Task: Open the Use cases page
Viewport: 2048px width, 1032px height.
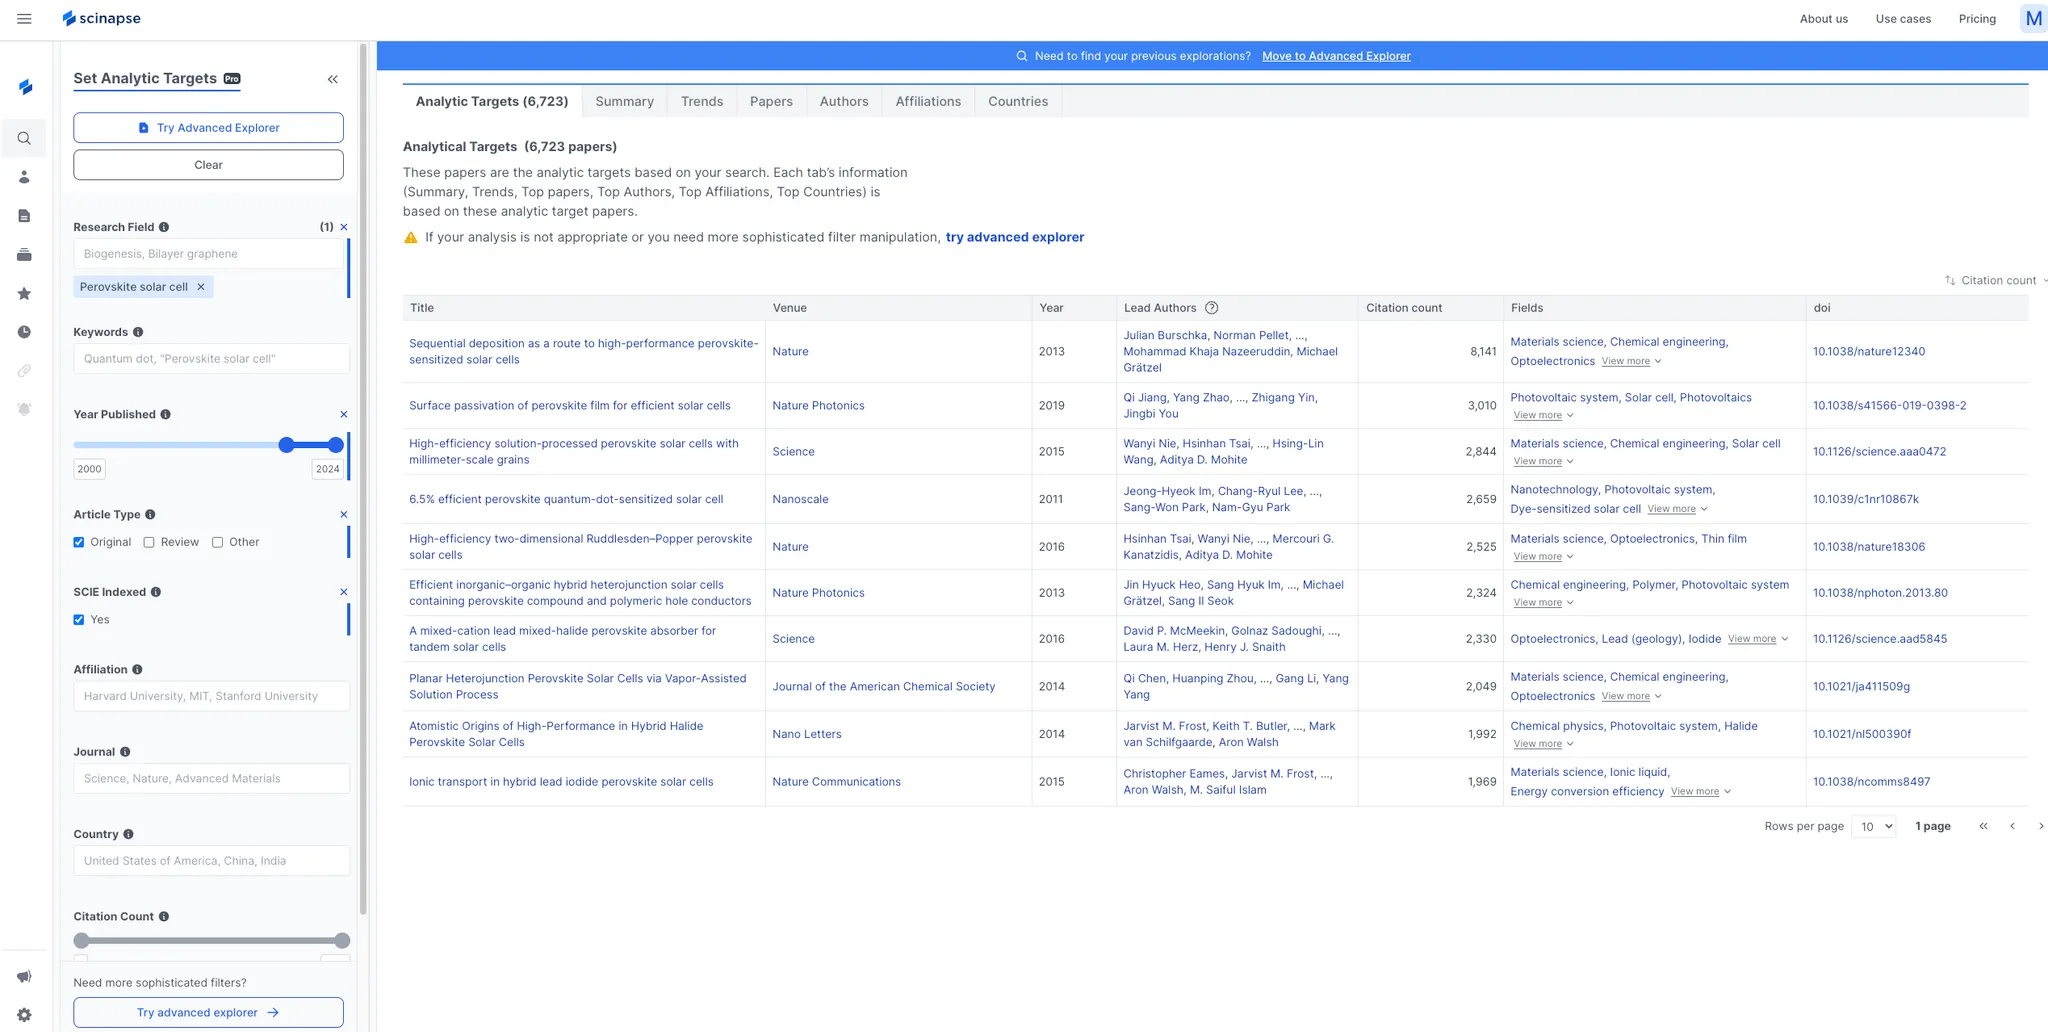Action: 1903,19
